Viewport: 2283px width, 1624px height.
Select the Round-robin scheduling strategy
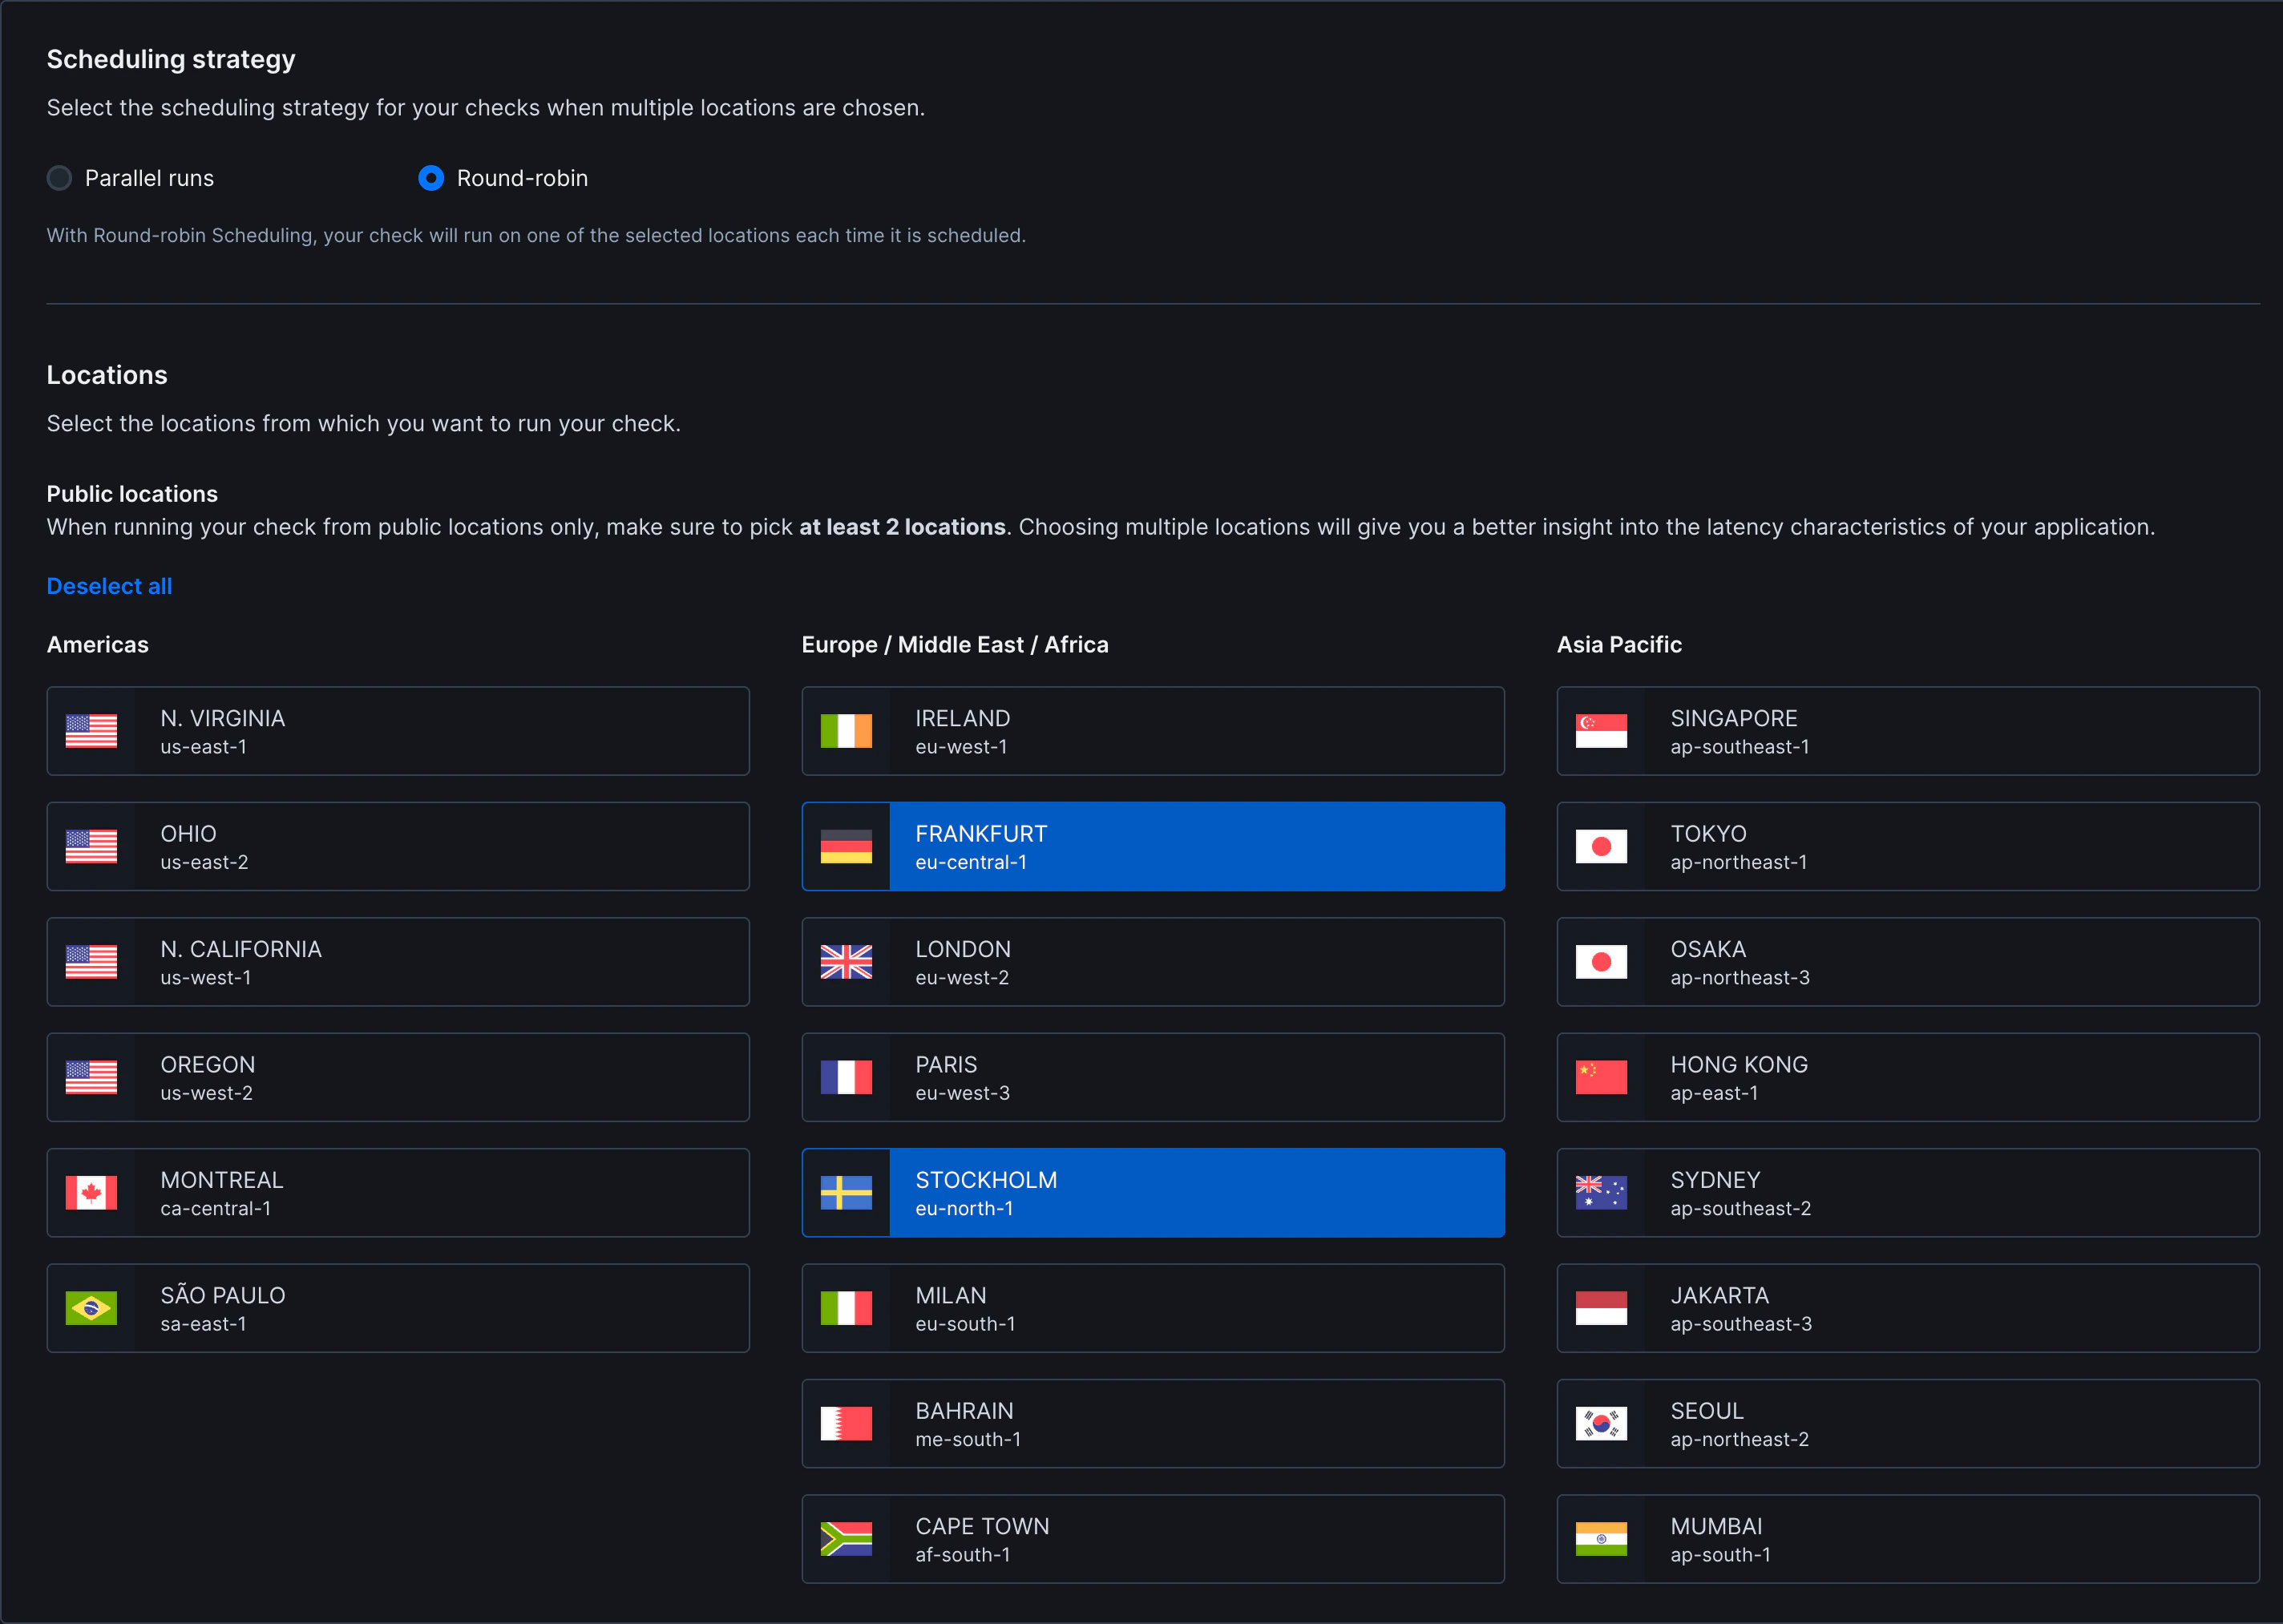point(431,178)
